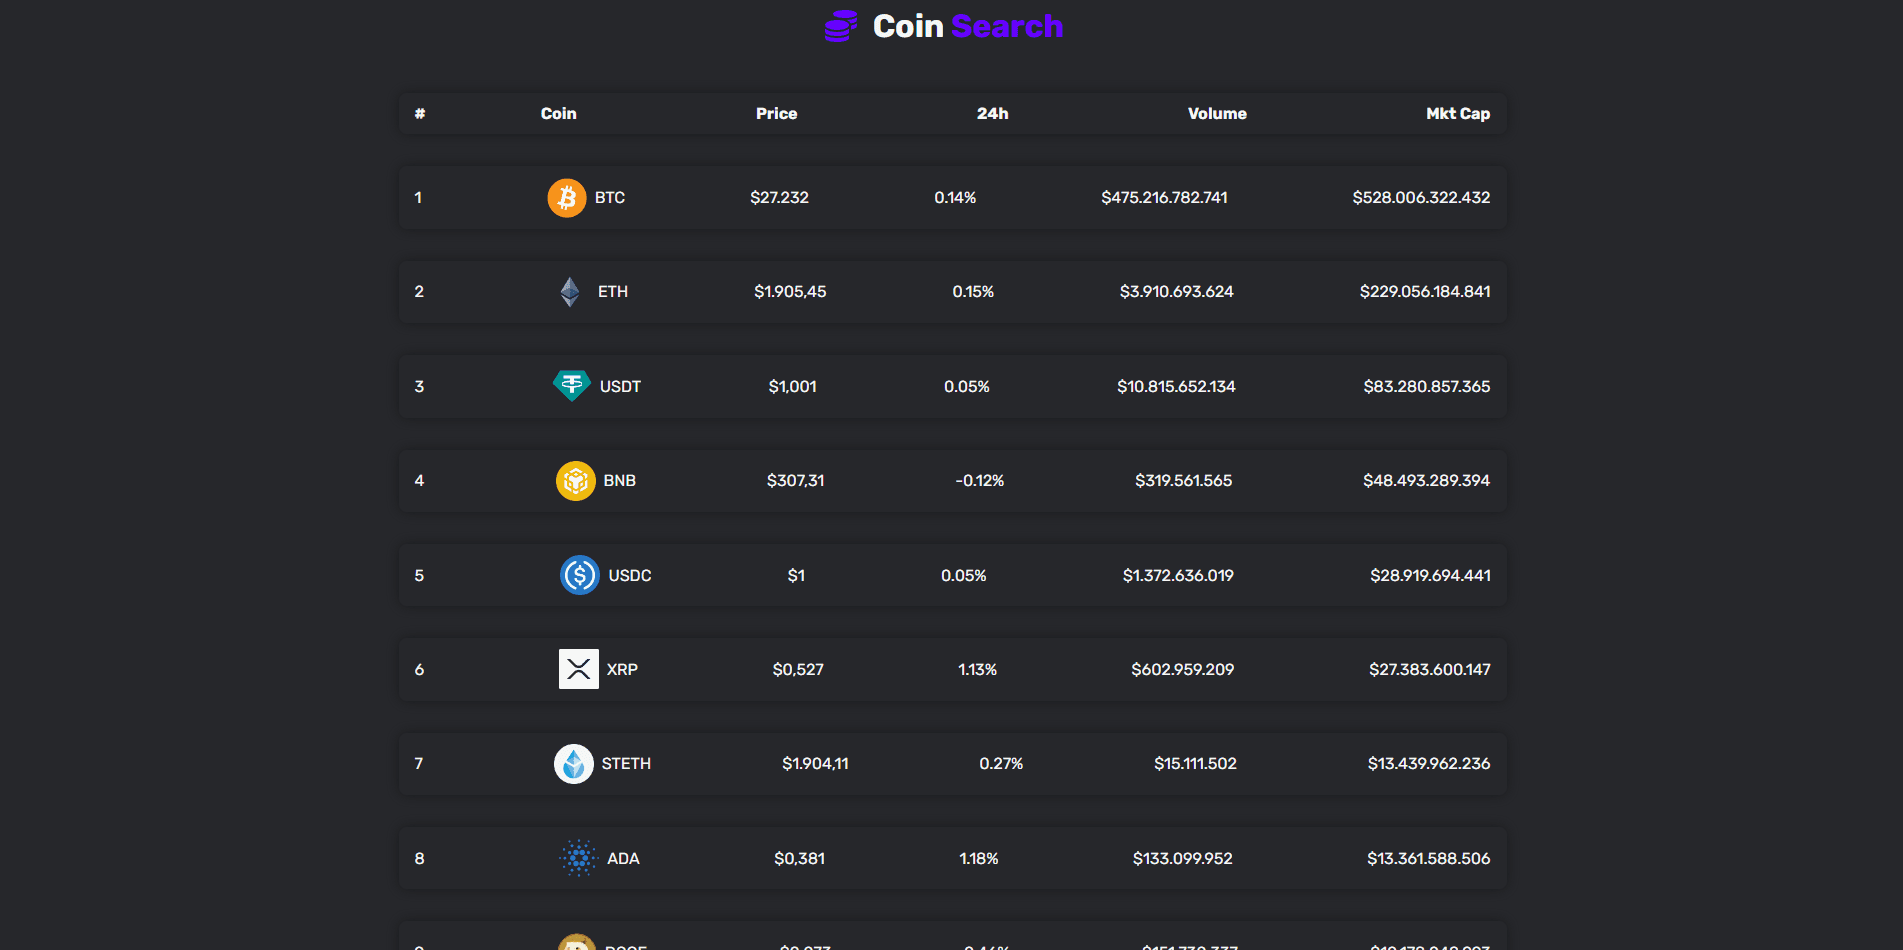Click ADA volume $133.099.952
The image size is (1903, 950).
(1183, 859)
